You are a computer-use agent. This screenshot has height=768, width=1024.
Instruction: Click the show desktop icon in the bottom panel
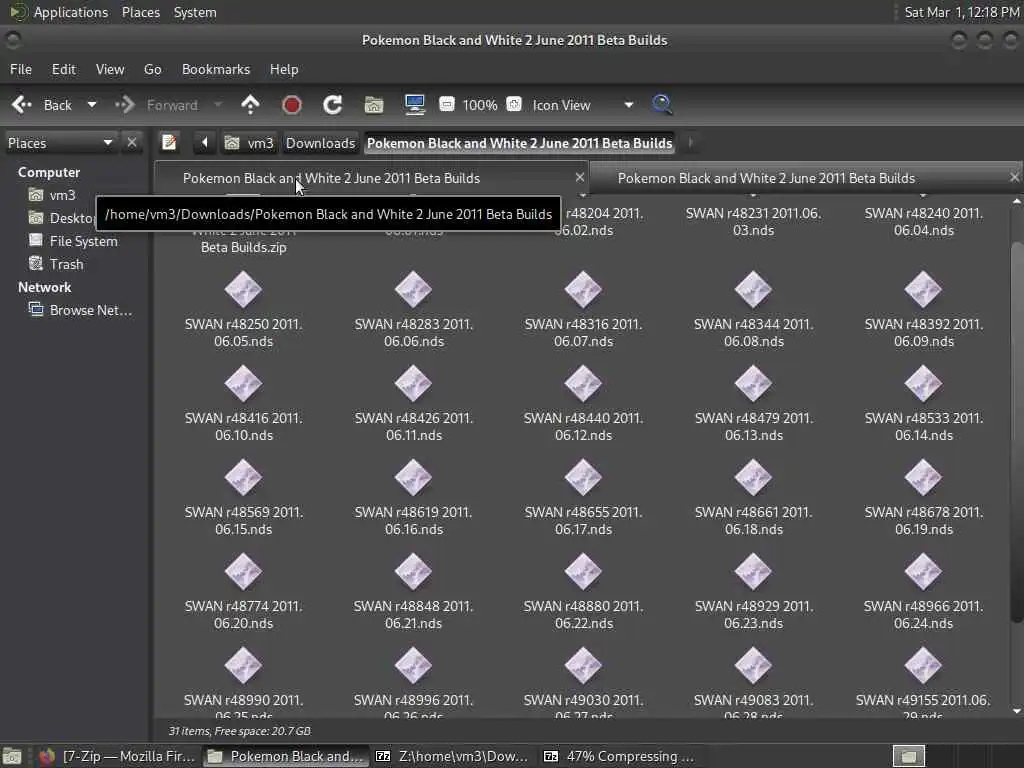12,756
